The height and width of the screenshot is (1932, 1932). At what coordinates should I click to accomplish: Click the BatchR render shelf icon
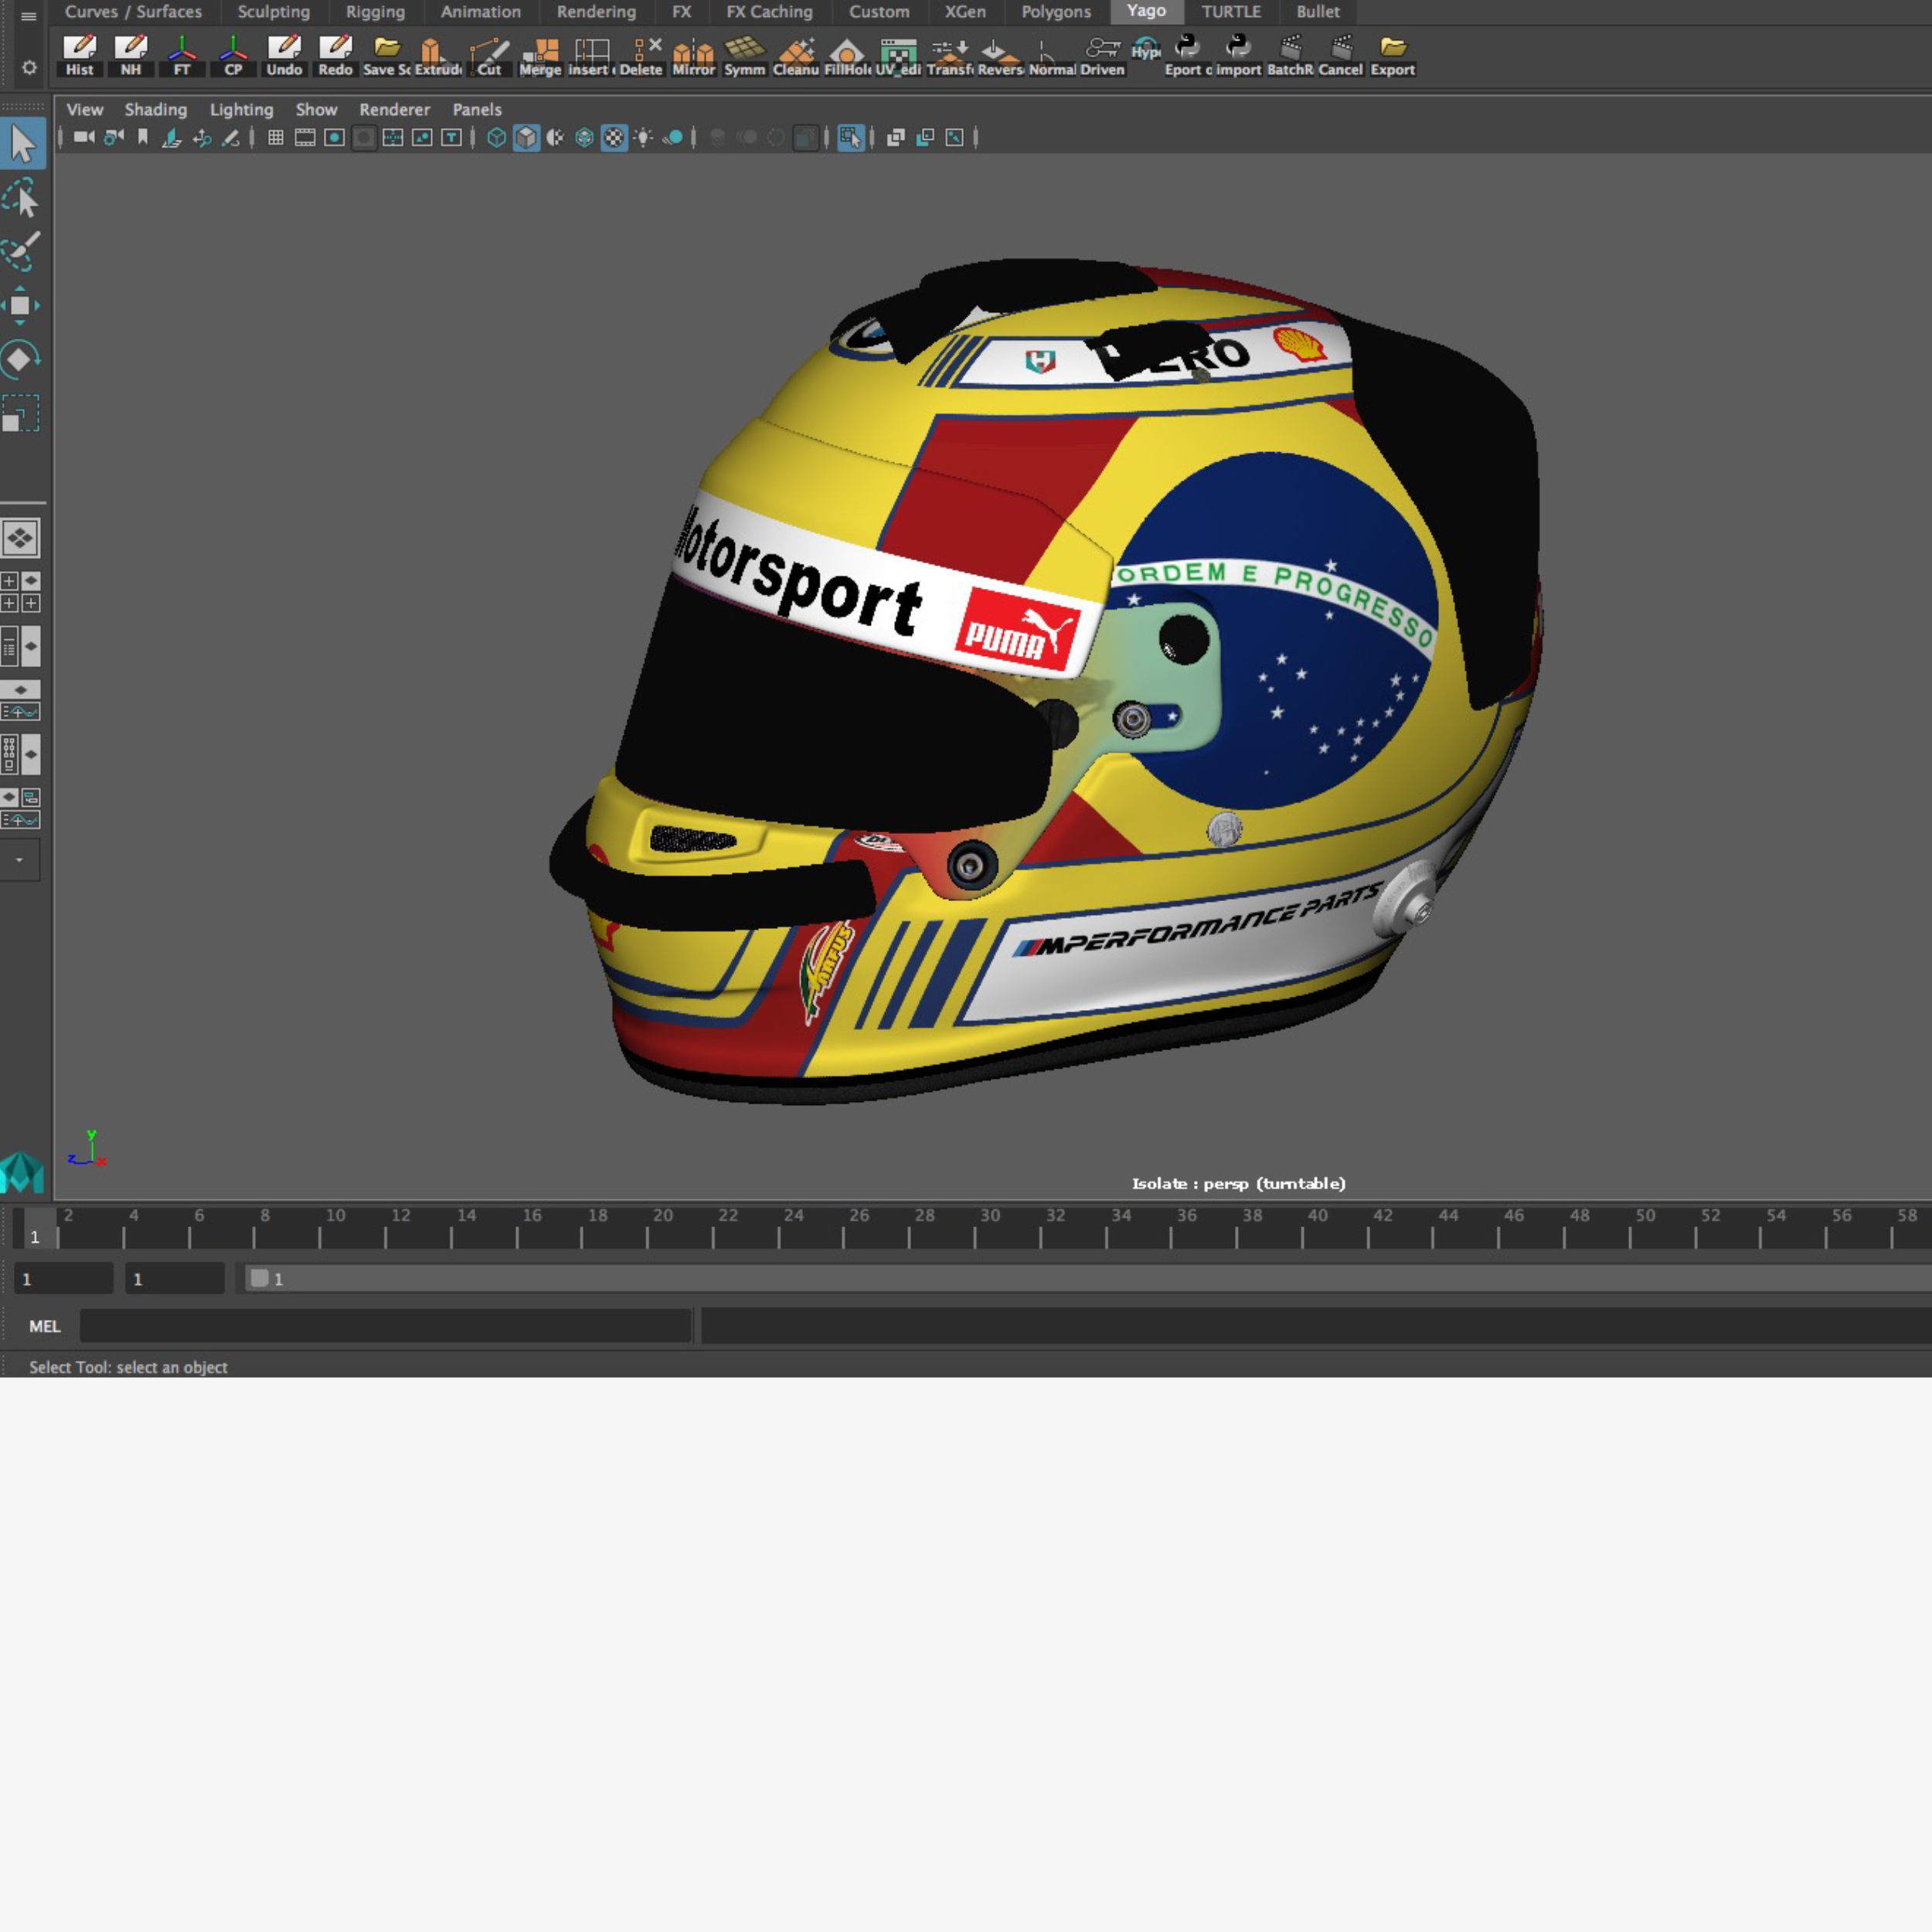1290,56
